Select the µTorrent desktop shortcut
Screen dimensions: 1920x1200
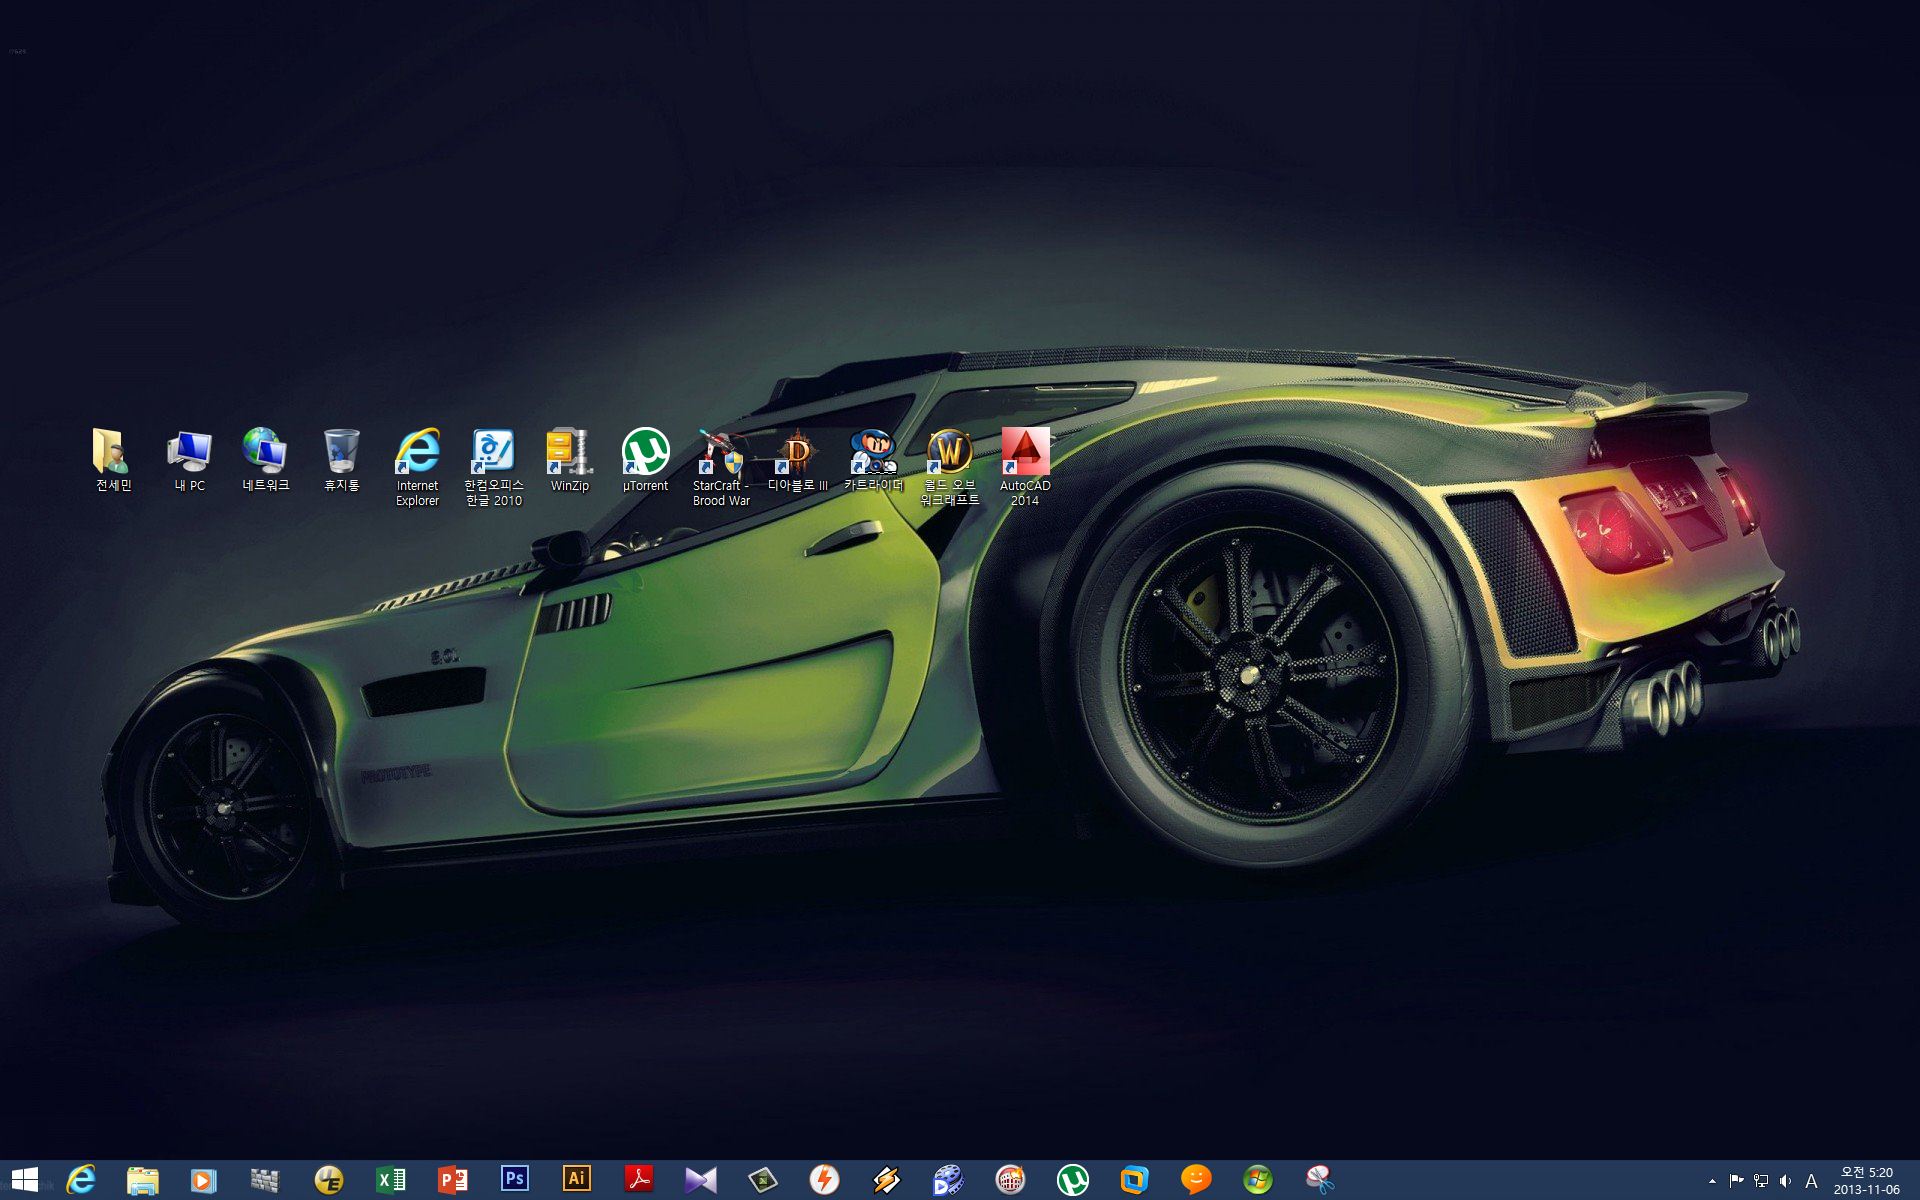pyautogui.click(x=645, y=460)
